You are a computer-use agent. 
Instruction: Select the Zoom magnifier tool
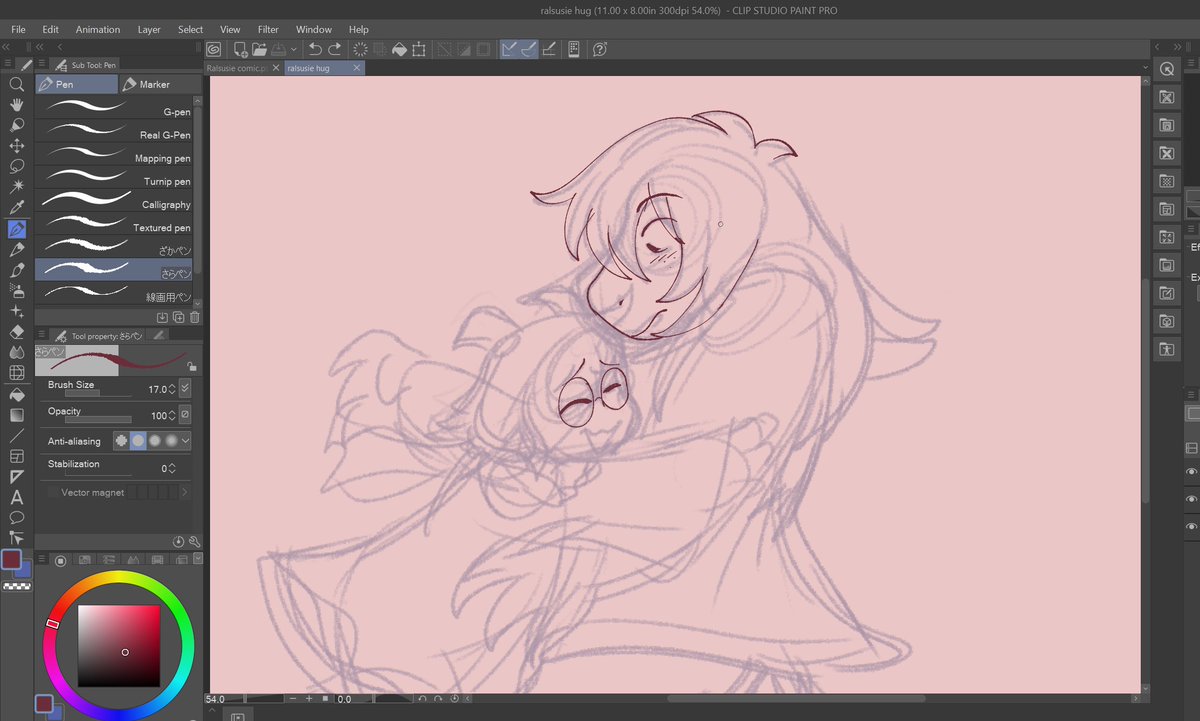(x=17, y=85)
